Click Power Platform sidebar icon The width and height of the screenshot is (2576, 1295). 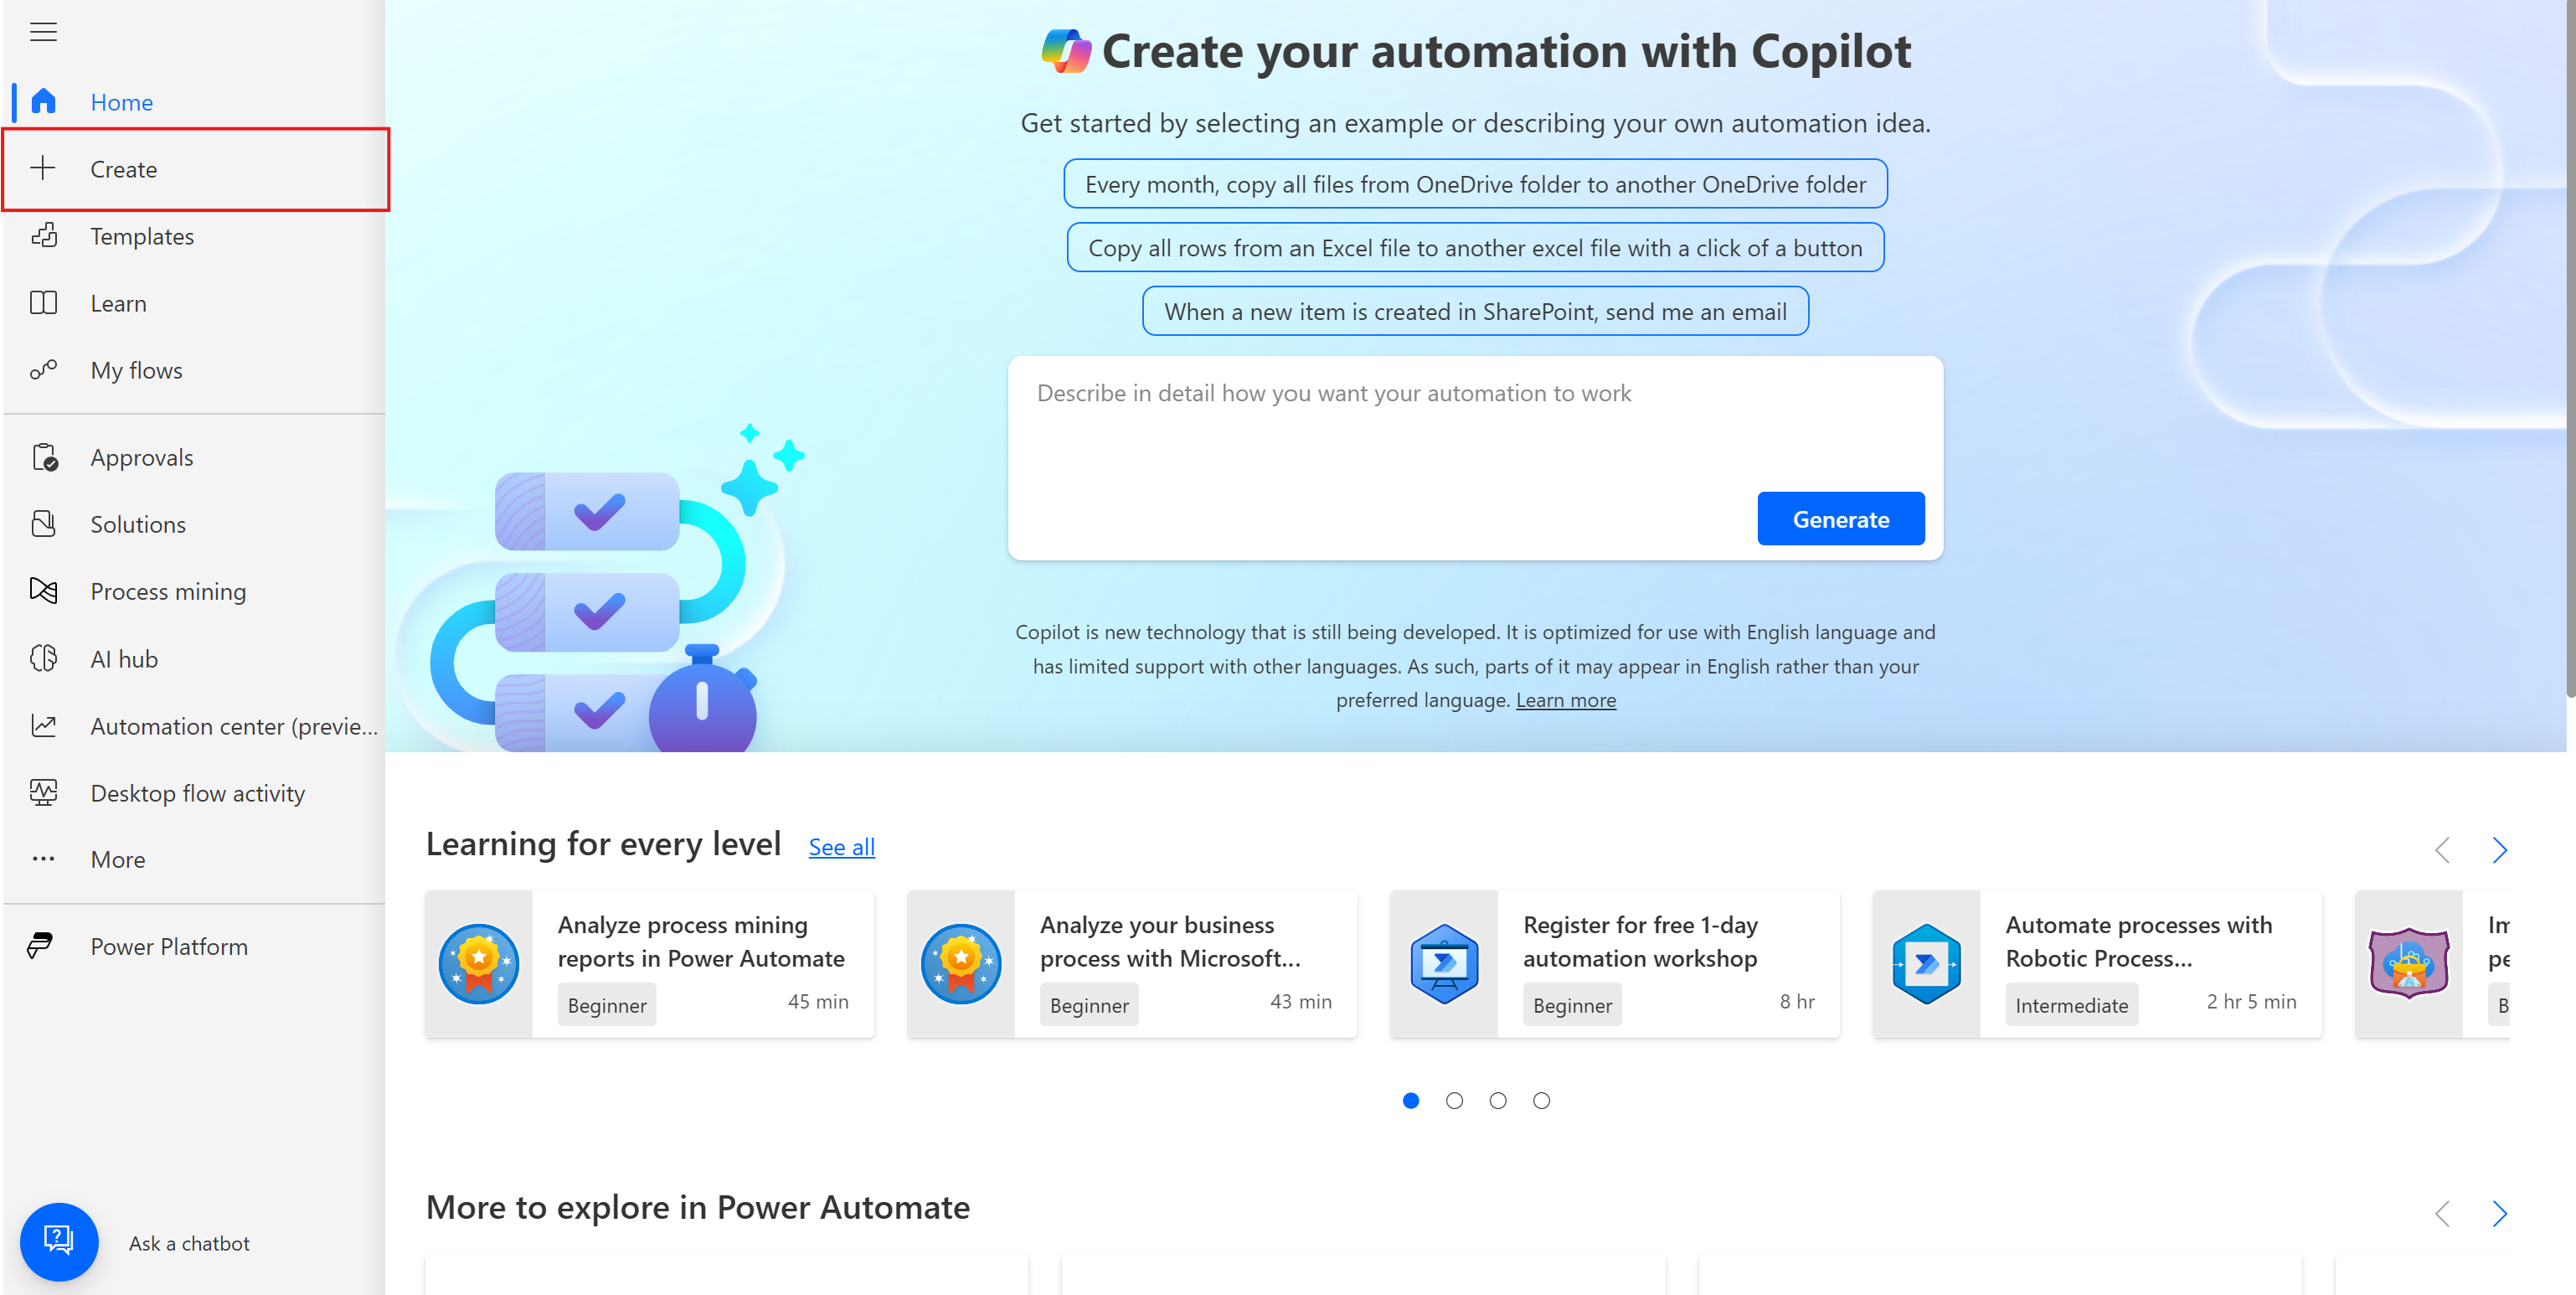pyautogui.click(x=44, y=945)
